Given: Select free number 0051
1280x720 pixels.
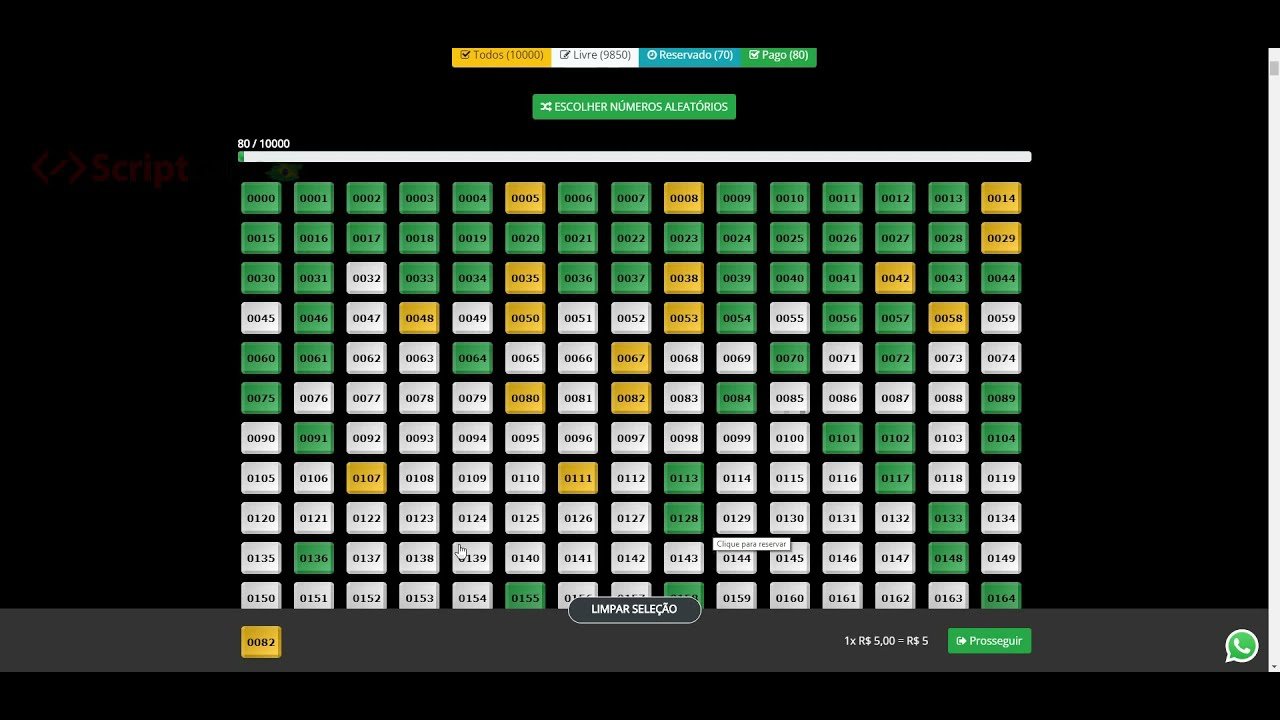Looking at the screenshot, I should (578, 318).
